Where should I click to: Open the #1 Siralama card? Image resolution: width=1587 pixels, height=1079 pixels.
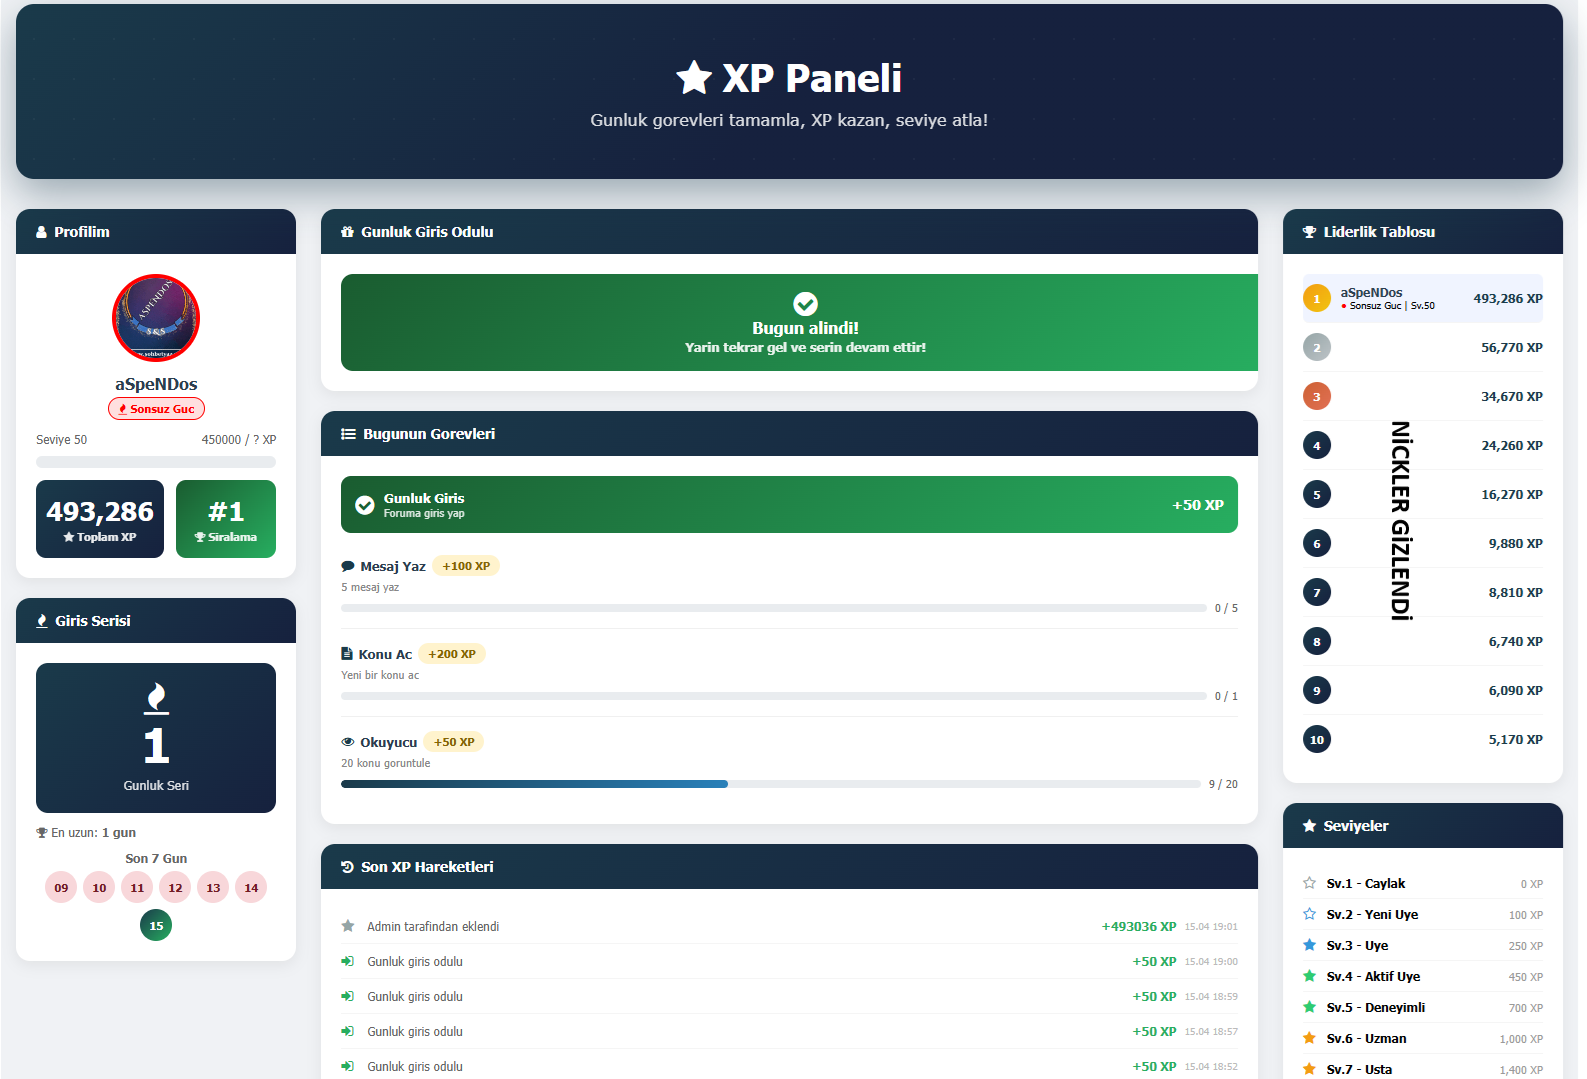click(226, 519)
